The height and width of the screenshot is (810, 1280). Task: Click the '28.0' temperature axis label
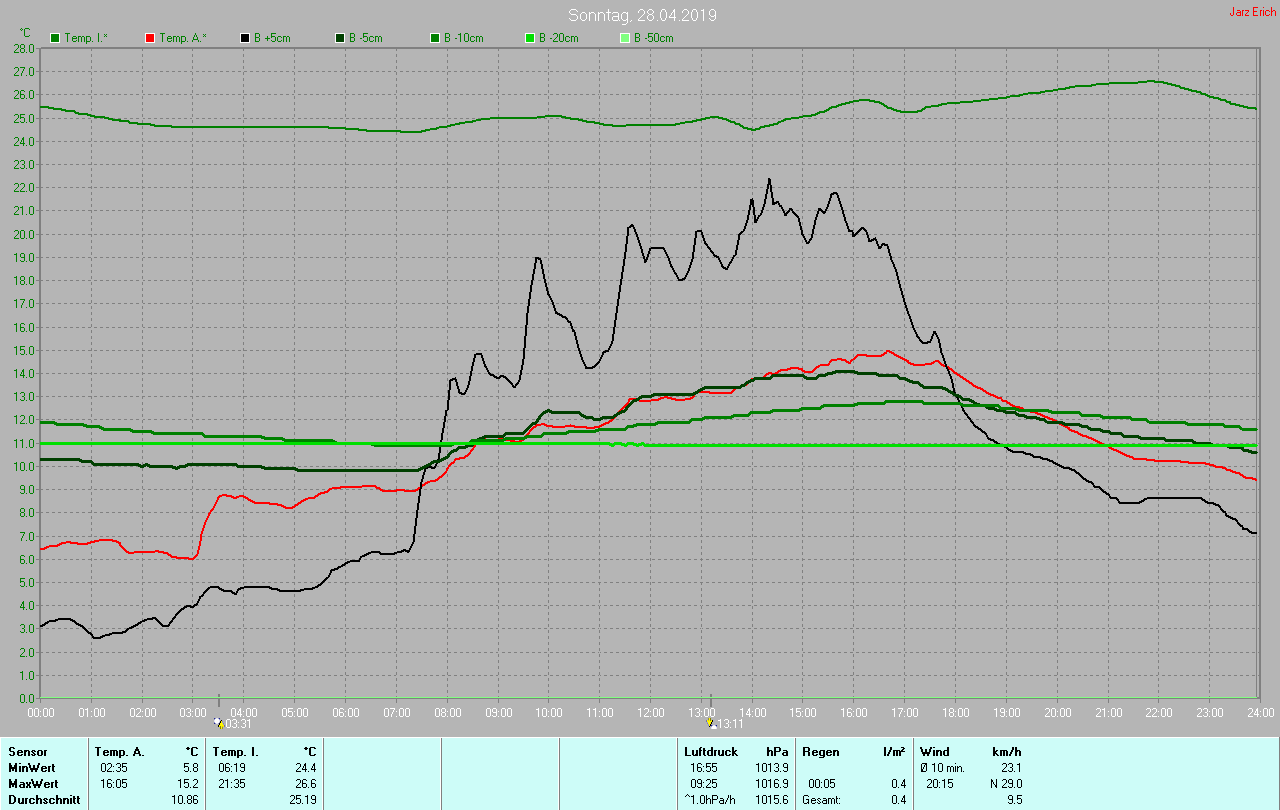25,48
